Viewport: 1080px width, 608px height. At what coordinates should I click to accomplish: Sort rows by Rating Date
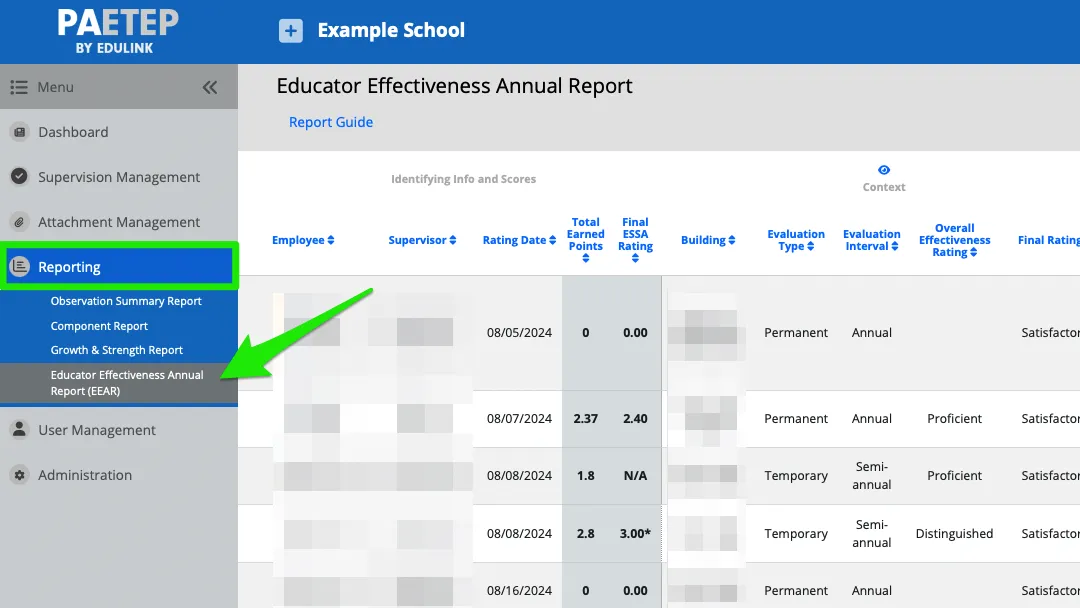[518, 240]
